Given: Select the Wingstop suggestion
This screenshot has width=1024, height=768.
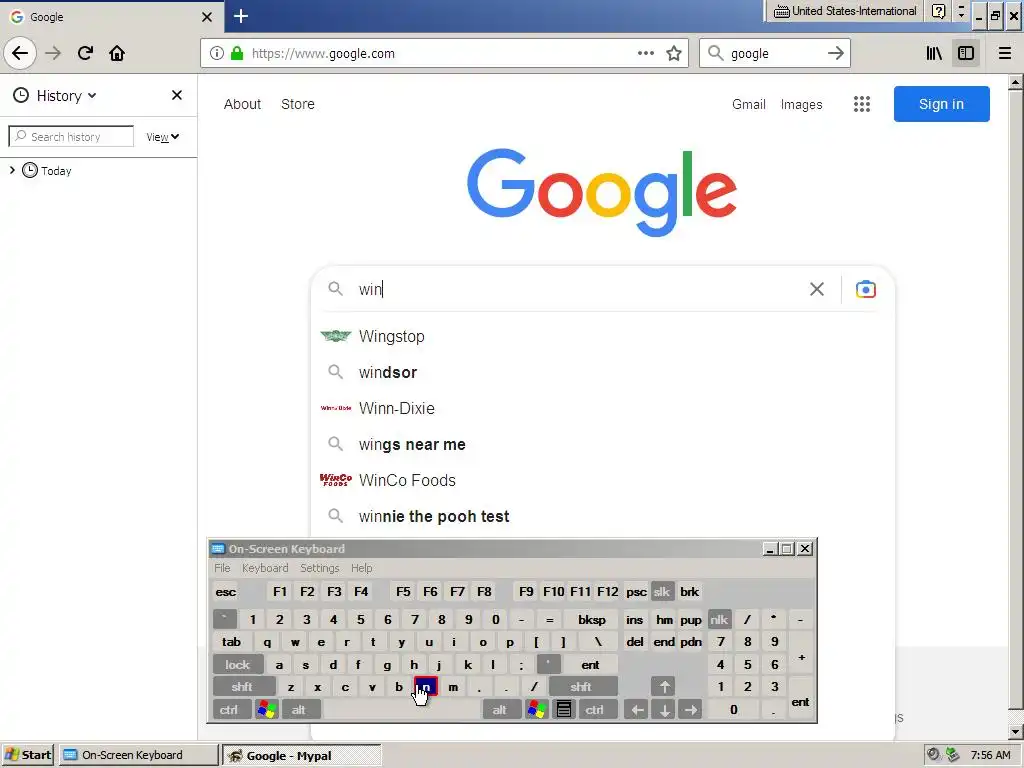Looking at the screenshot, I should coord(601,336).
